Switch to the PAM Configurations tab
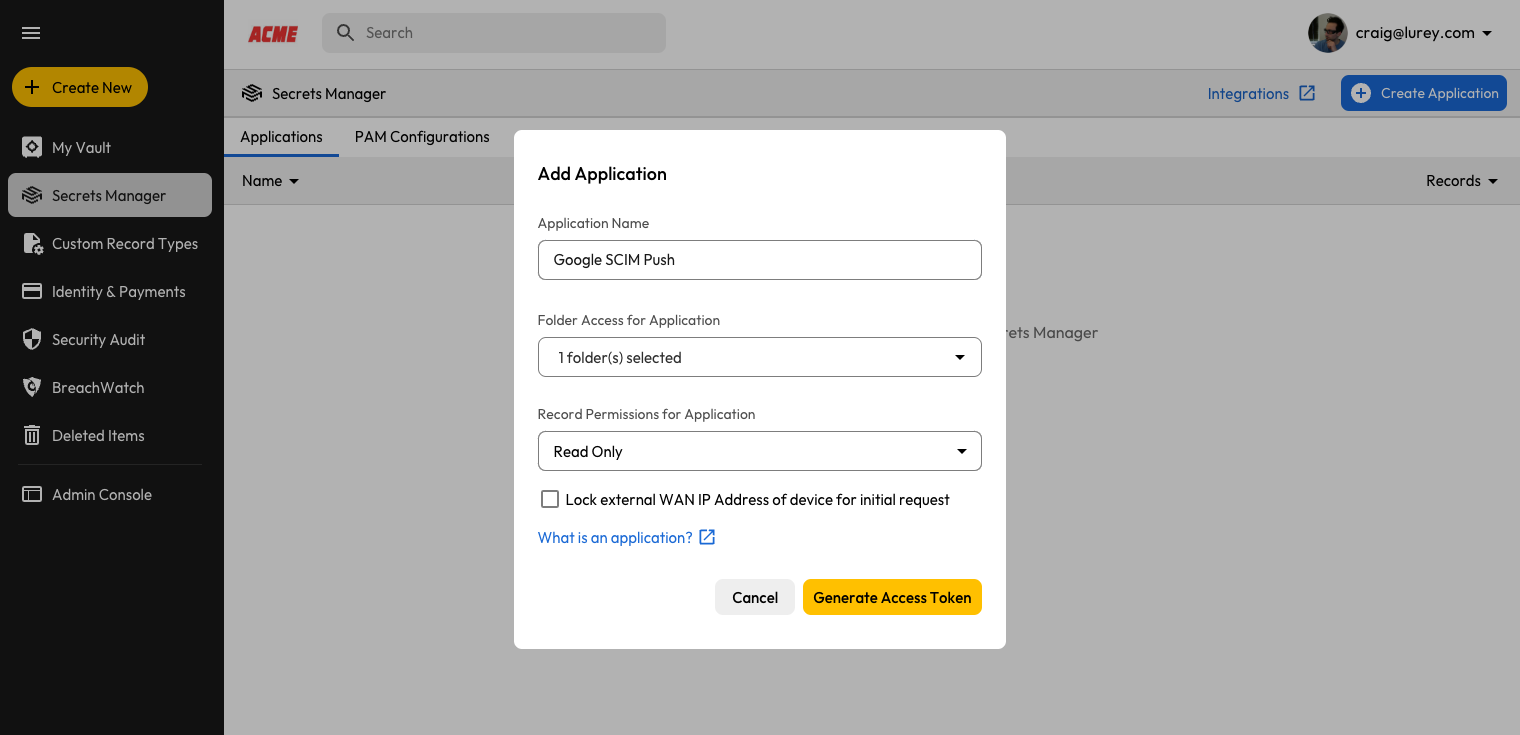Viewport: 1520px width, 735px height. pyautogui.click(x=422, y=137)
